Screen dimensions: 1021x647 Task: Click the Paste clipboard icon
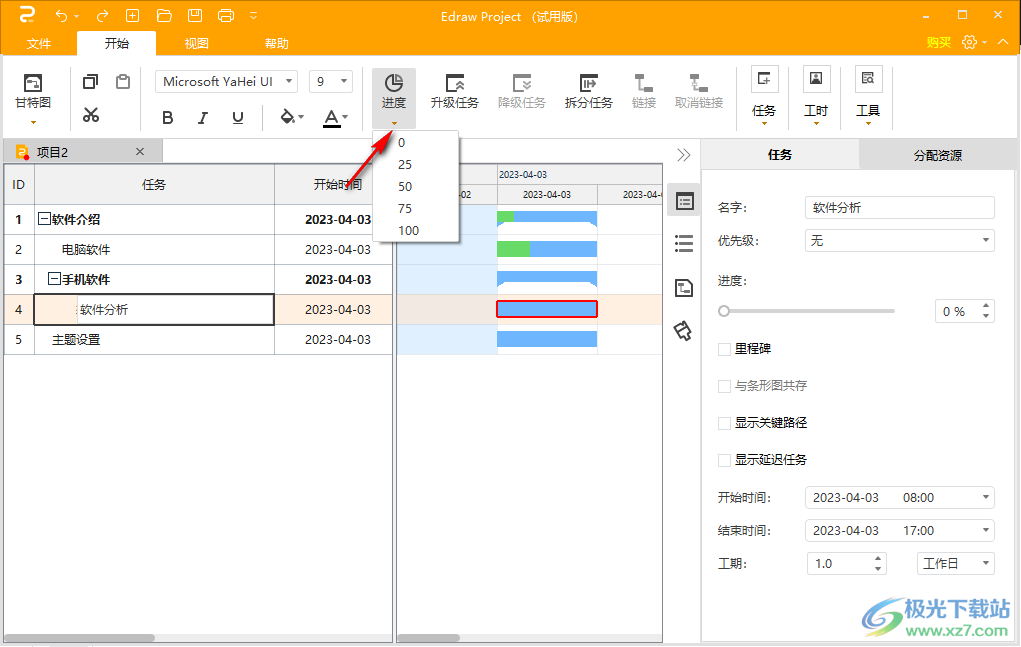pos(123,82)
